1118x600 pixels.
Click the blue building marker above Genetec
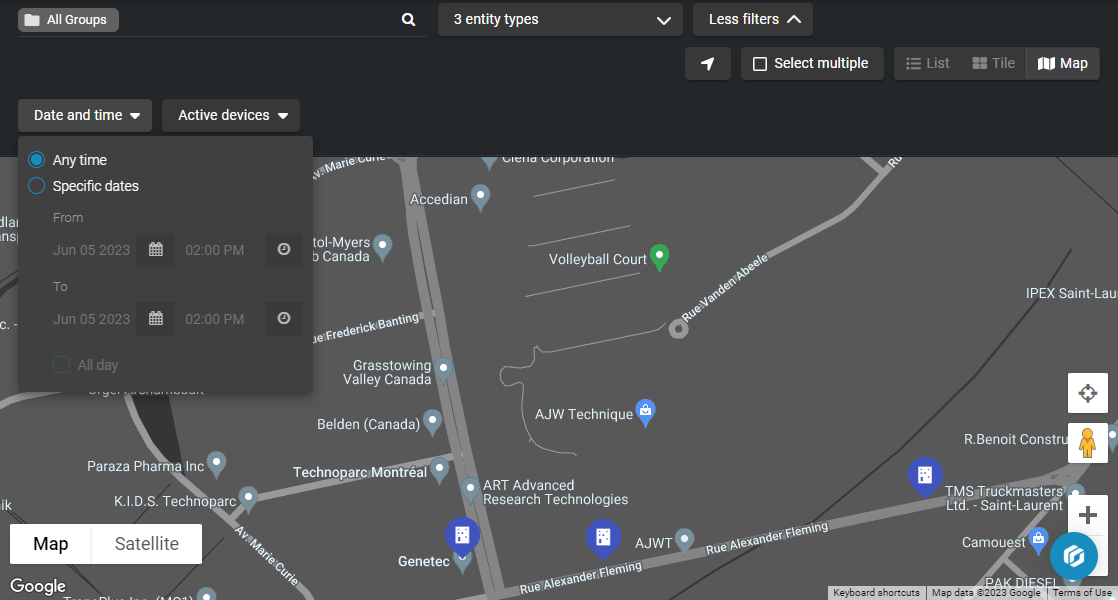[x=462, y=537]
